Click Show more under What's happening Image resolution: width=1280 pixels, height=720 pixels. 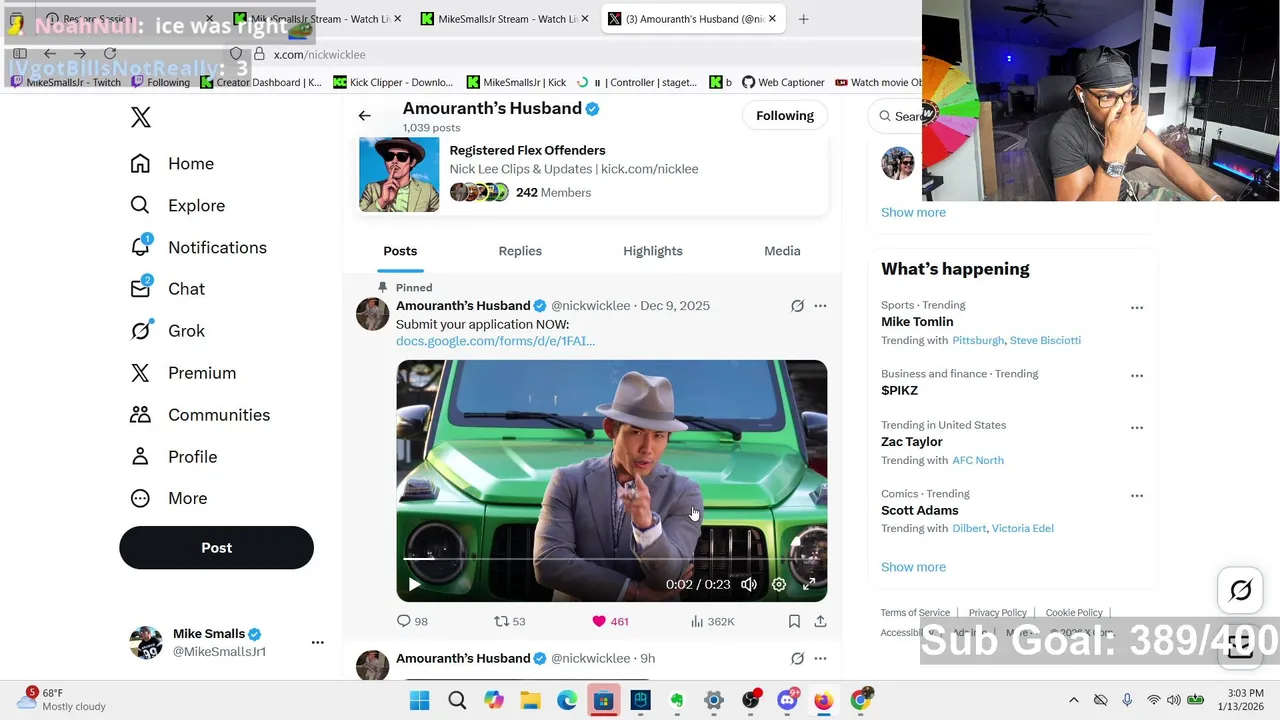tap(913, 567)
